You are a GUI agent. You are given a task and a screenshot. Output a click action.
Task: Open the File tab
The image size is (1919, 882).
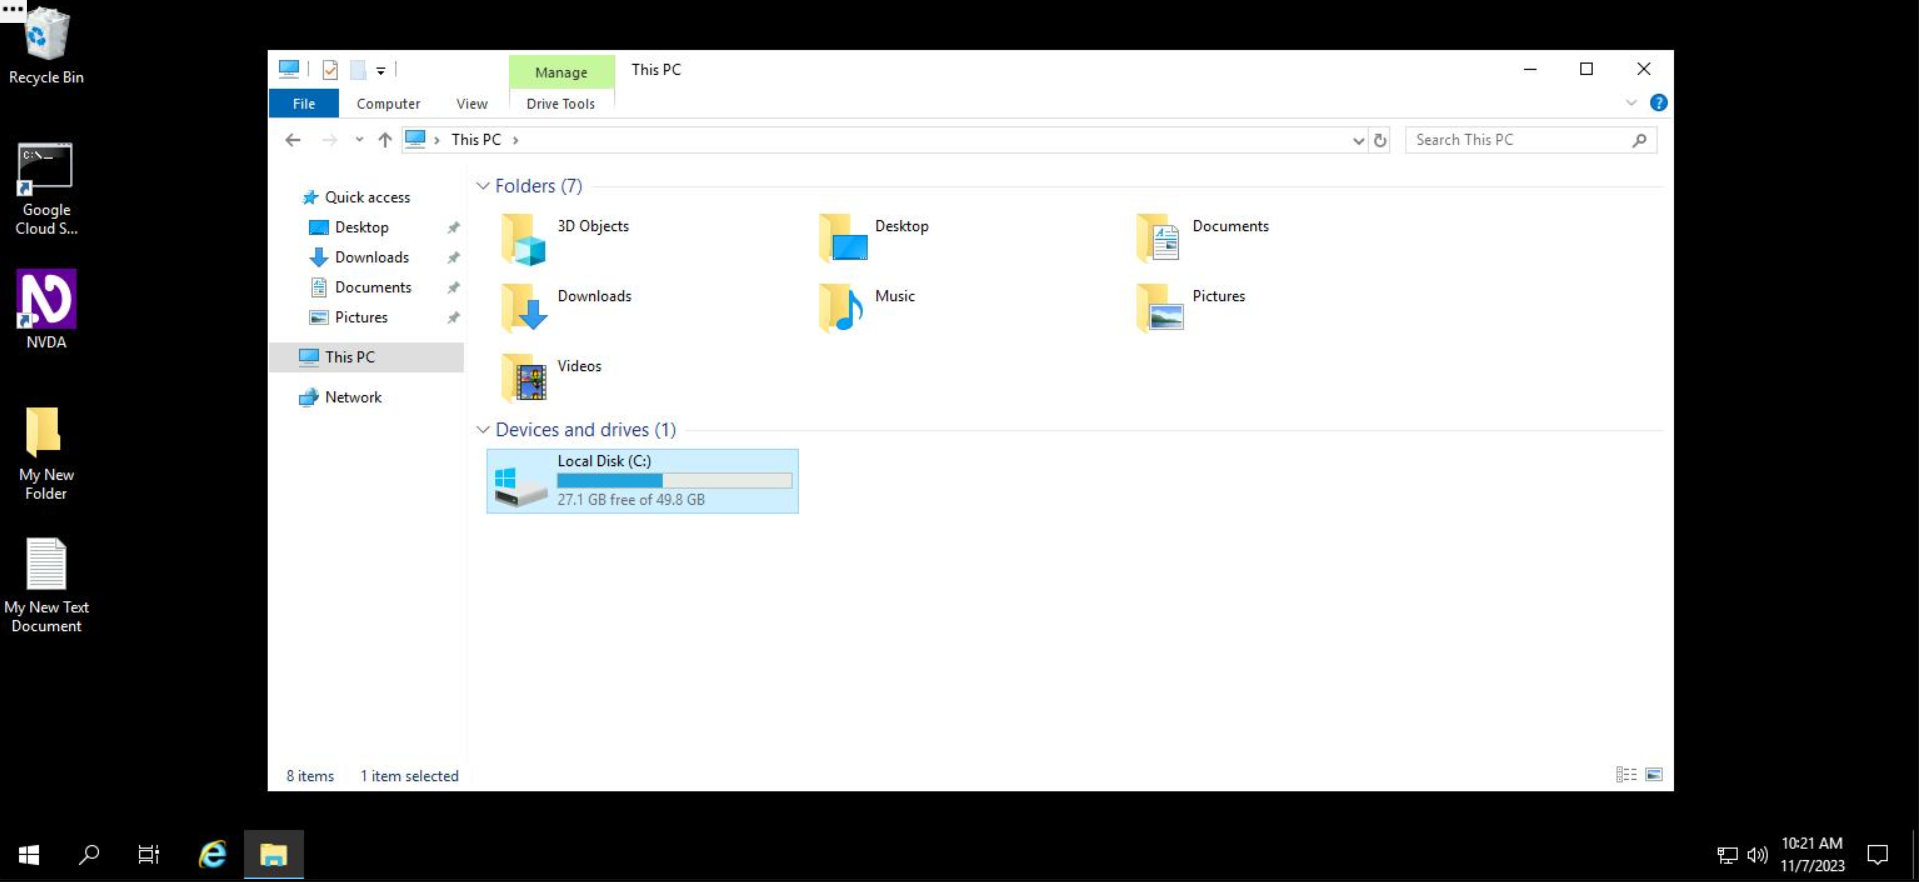[x=304, y=103]
